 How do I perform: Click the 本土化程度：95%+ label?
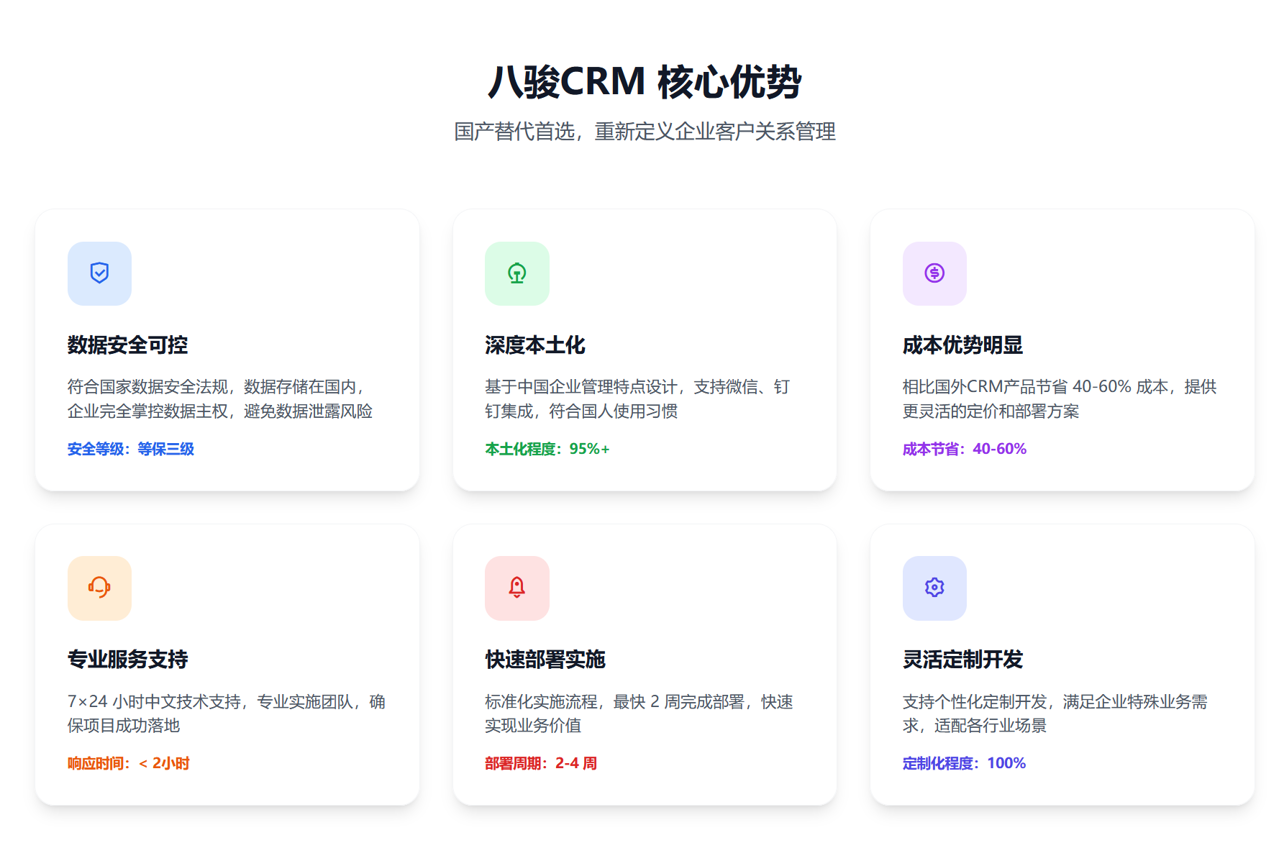pos(547,449)
